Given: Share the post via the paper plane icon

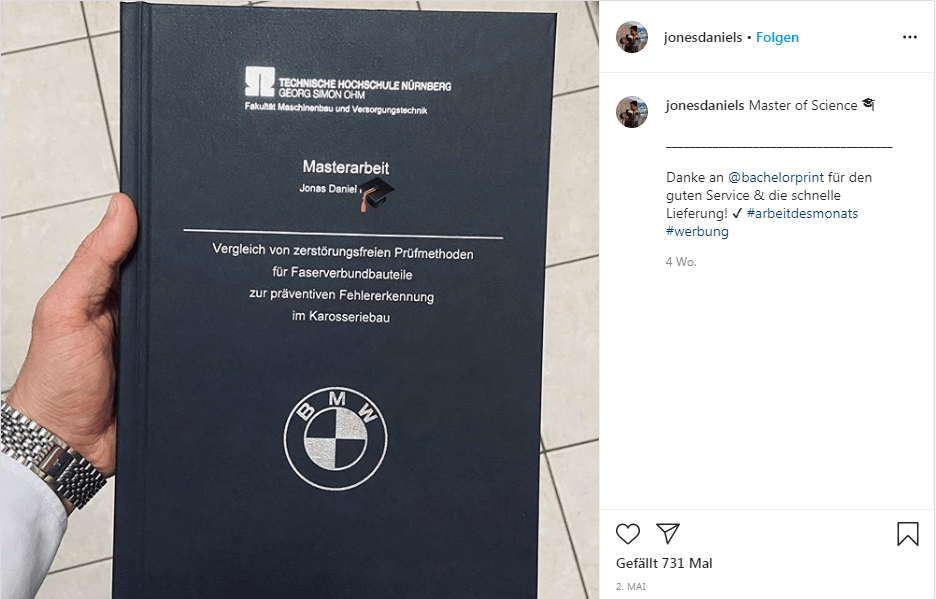Looking at the screenshot, I should 667,533.
